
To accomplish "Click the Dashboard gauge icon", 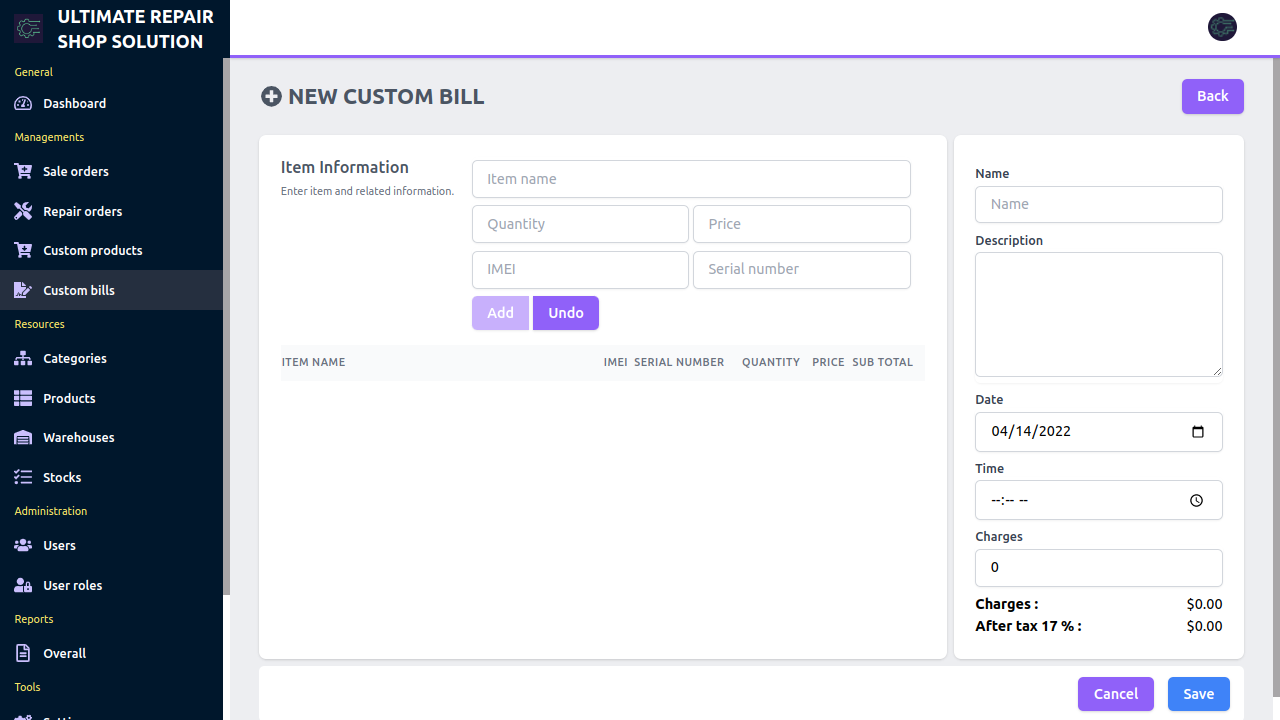I will (23, 104).
